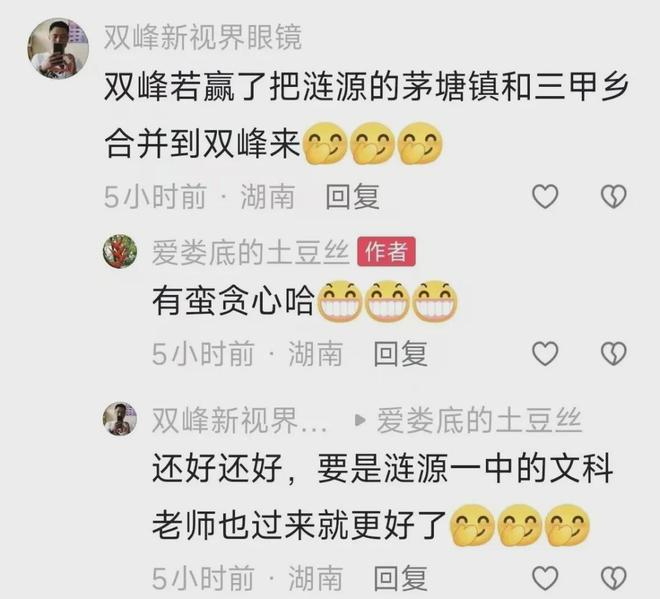Like the last reply about 涟源一中
Screen dimensions: 660x599
tap(545, 578)
